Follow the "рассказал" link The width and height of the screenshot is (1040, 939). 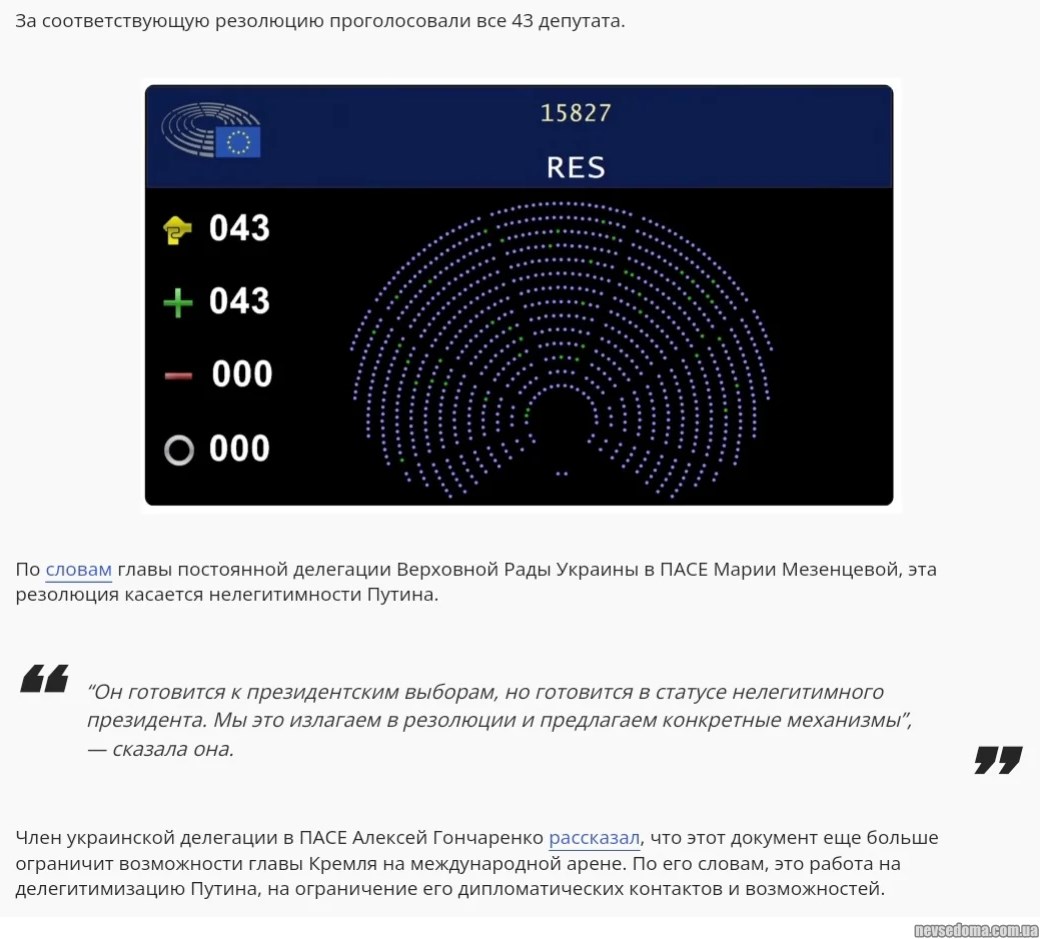pos(594,837)
